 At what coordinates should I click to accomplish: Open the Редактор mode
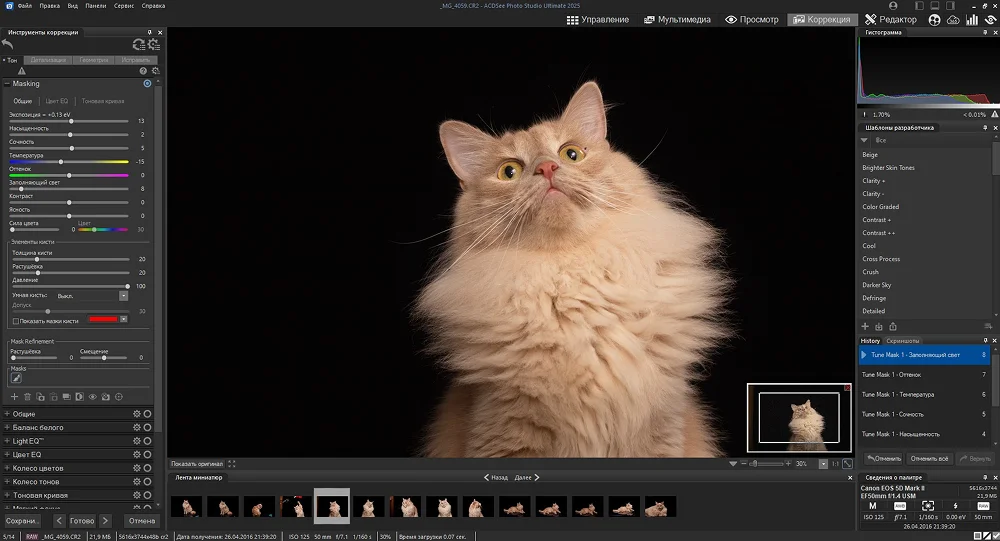pyautogui.click(x=890, y=19)
